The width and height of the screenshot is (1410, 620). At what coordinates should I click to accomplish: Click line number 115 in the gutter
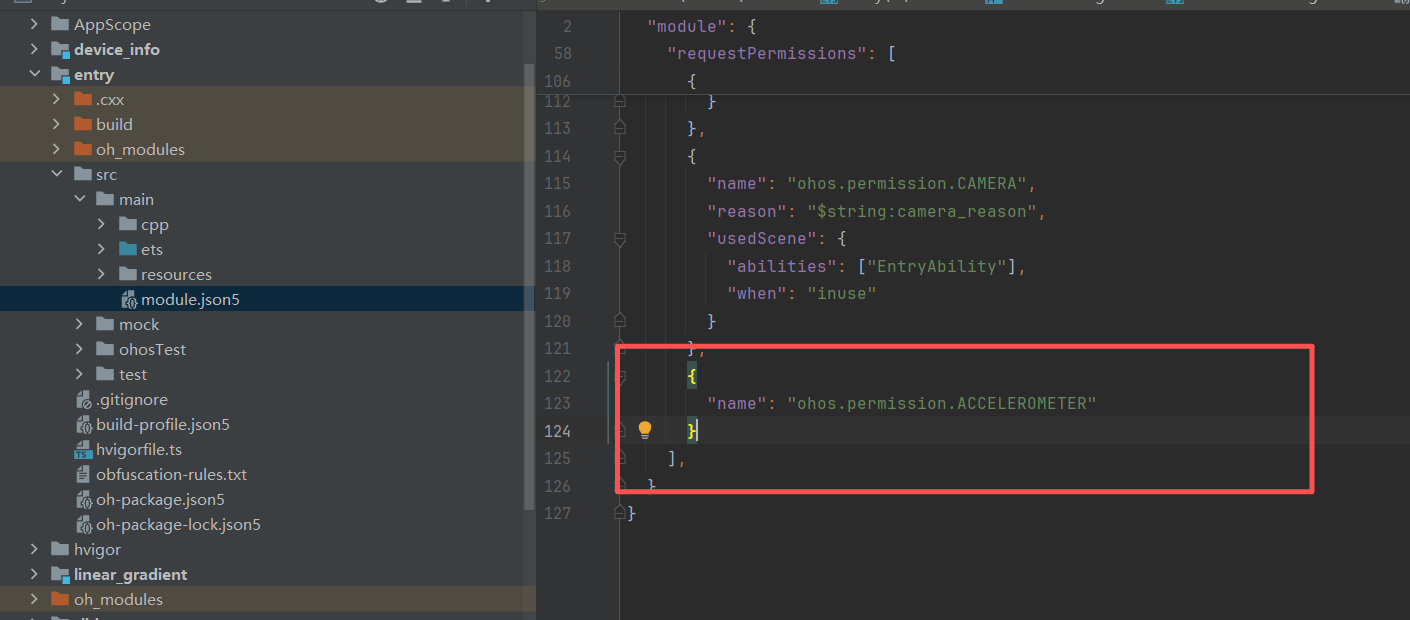(x=557, y=183)
